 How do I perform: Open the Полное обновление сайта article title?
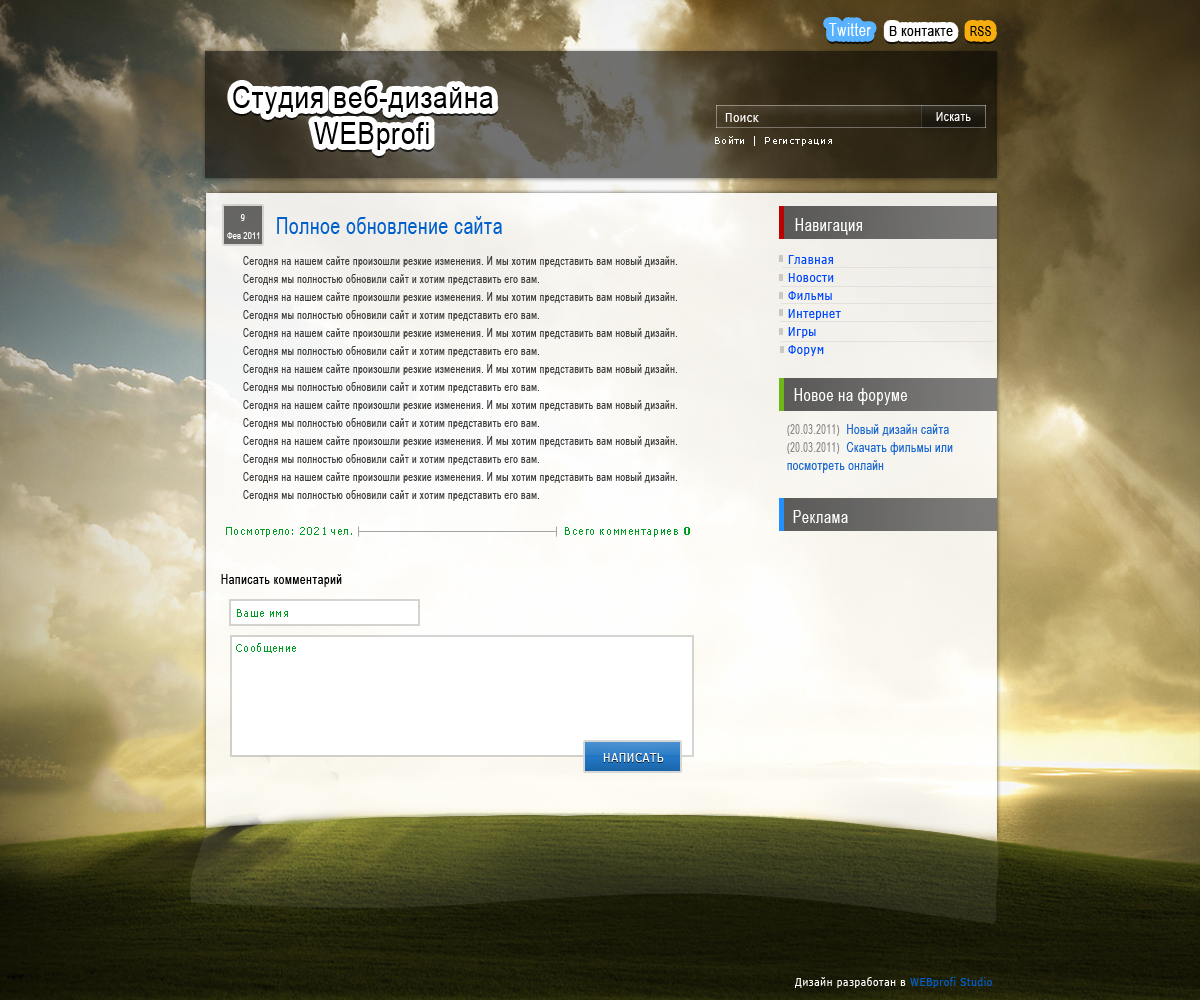(x=389, y=226)
